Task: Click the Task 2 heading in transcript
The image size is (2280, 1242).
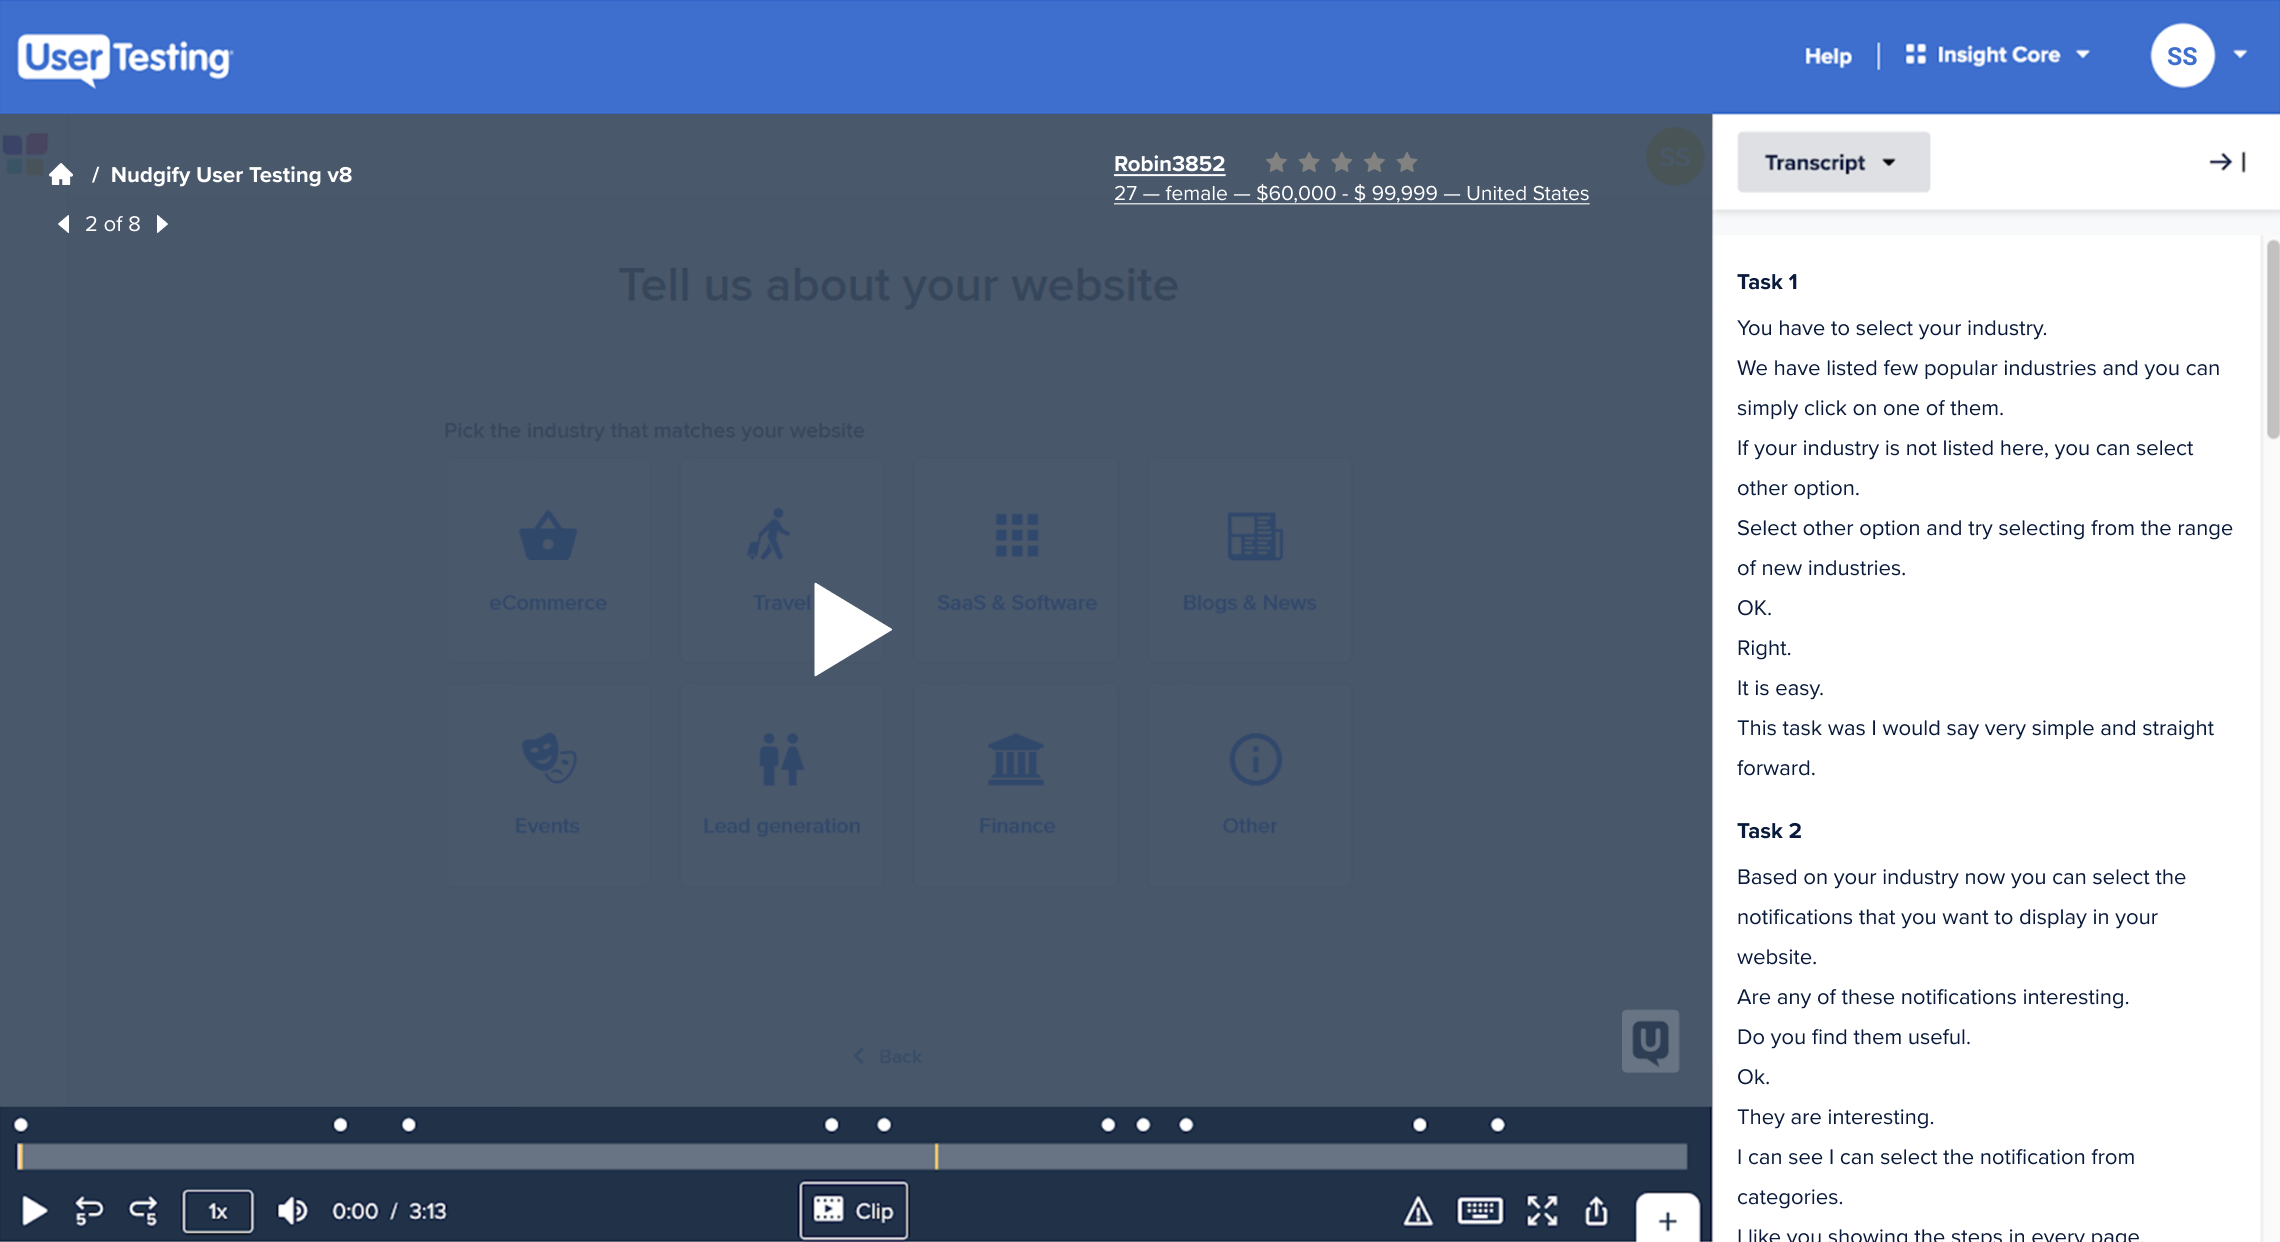Action: (1769, 831)
